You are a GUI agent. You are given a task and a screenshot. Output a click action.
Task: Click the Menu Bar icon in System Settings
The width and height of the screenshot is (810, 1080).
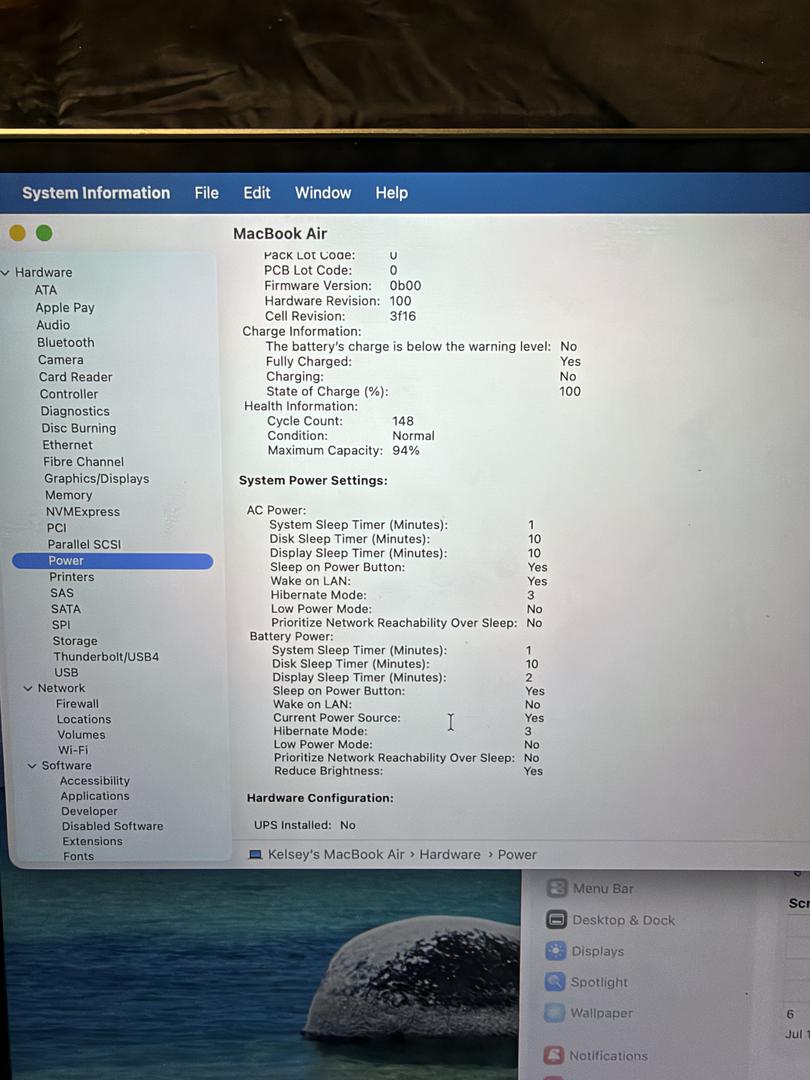coord(557,888)
